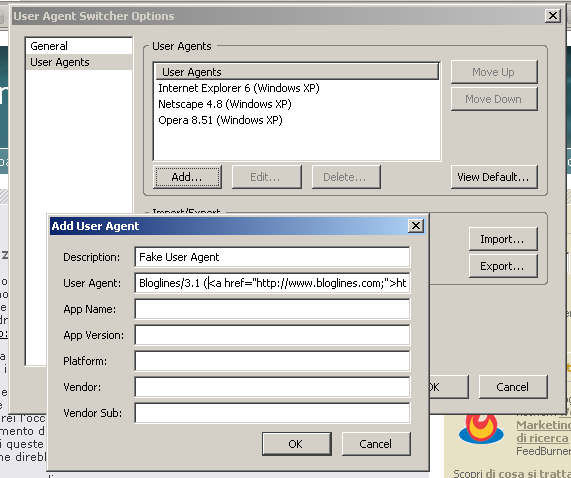571x478 pixels.
Task: Confirm Add User Agent with OK
Action: pyautogui.click(x=296, y=444)
